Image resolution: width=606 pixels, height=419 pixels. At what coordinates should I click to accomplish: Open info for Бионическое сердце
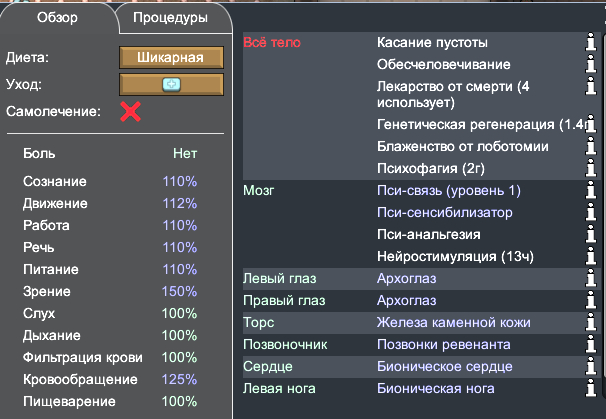click(x=591, y=366)
